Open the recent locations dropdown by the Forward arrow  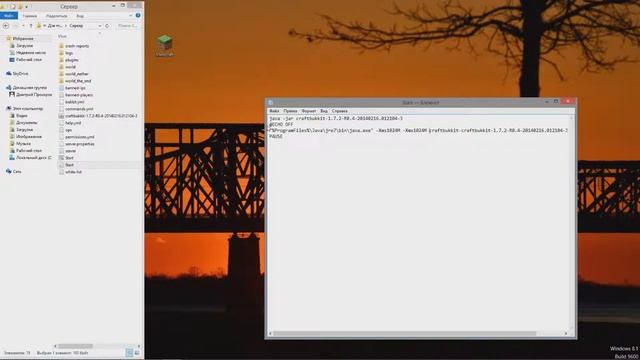(23, 26)
